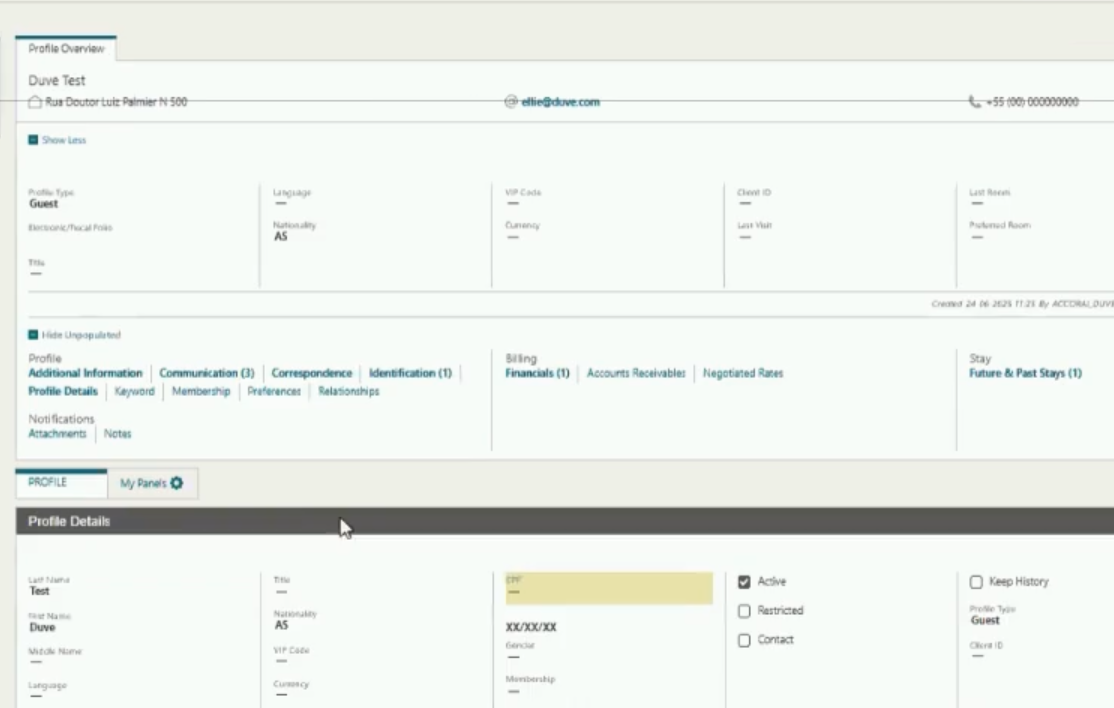Open Additional Information link

[85, 373]
